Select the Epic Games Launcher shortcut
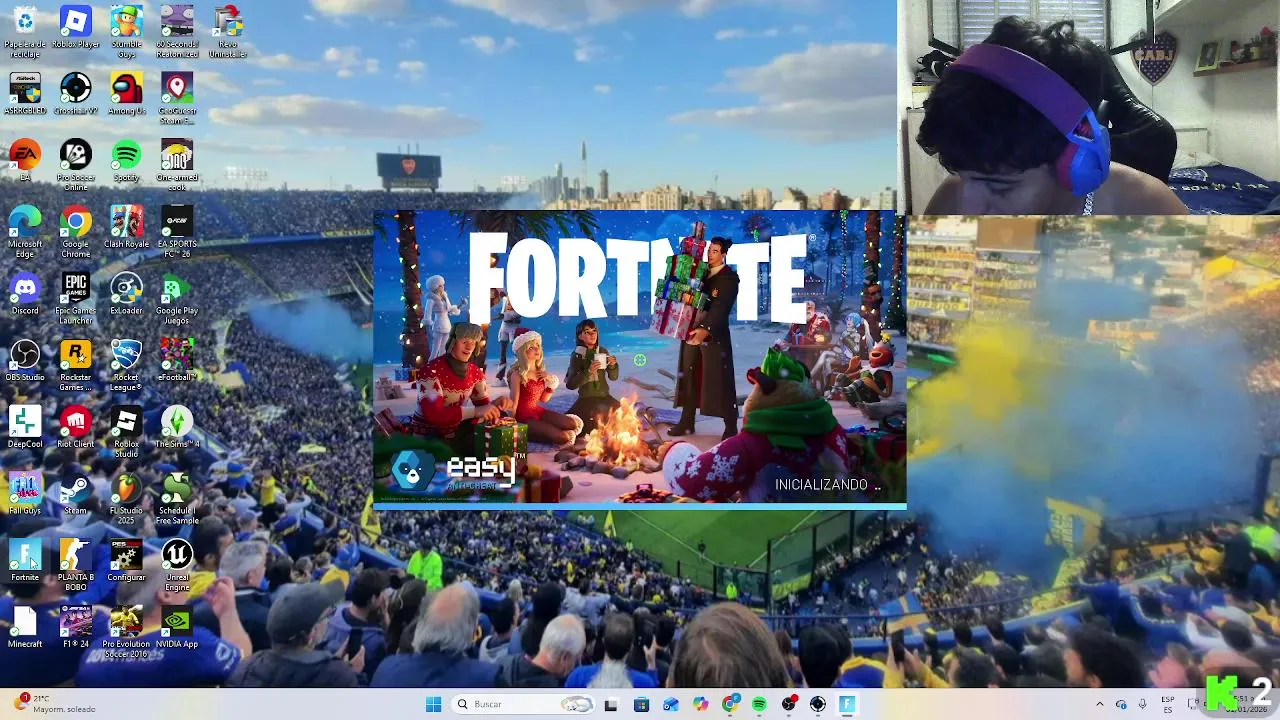The height and width of the screenshot is (720, 1280). pos(76,298)
